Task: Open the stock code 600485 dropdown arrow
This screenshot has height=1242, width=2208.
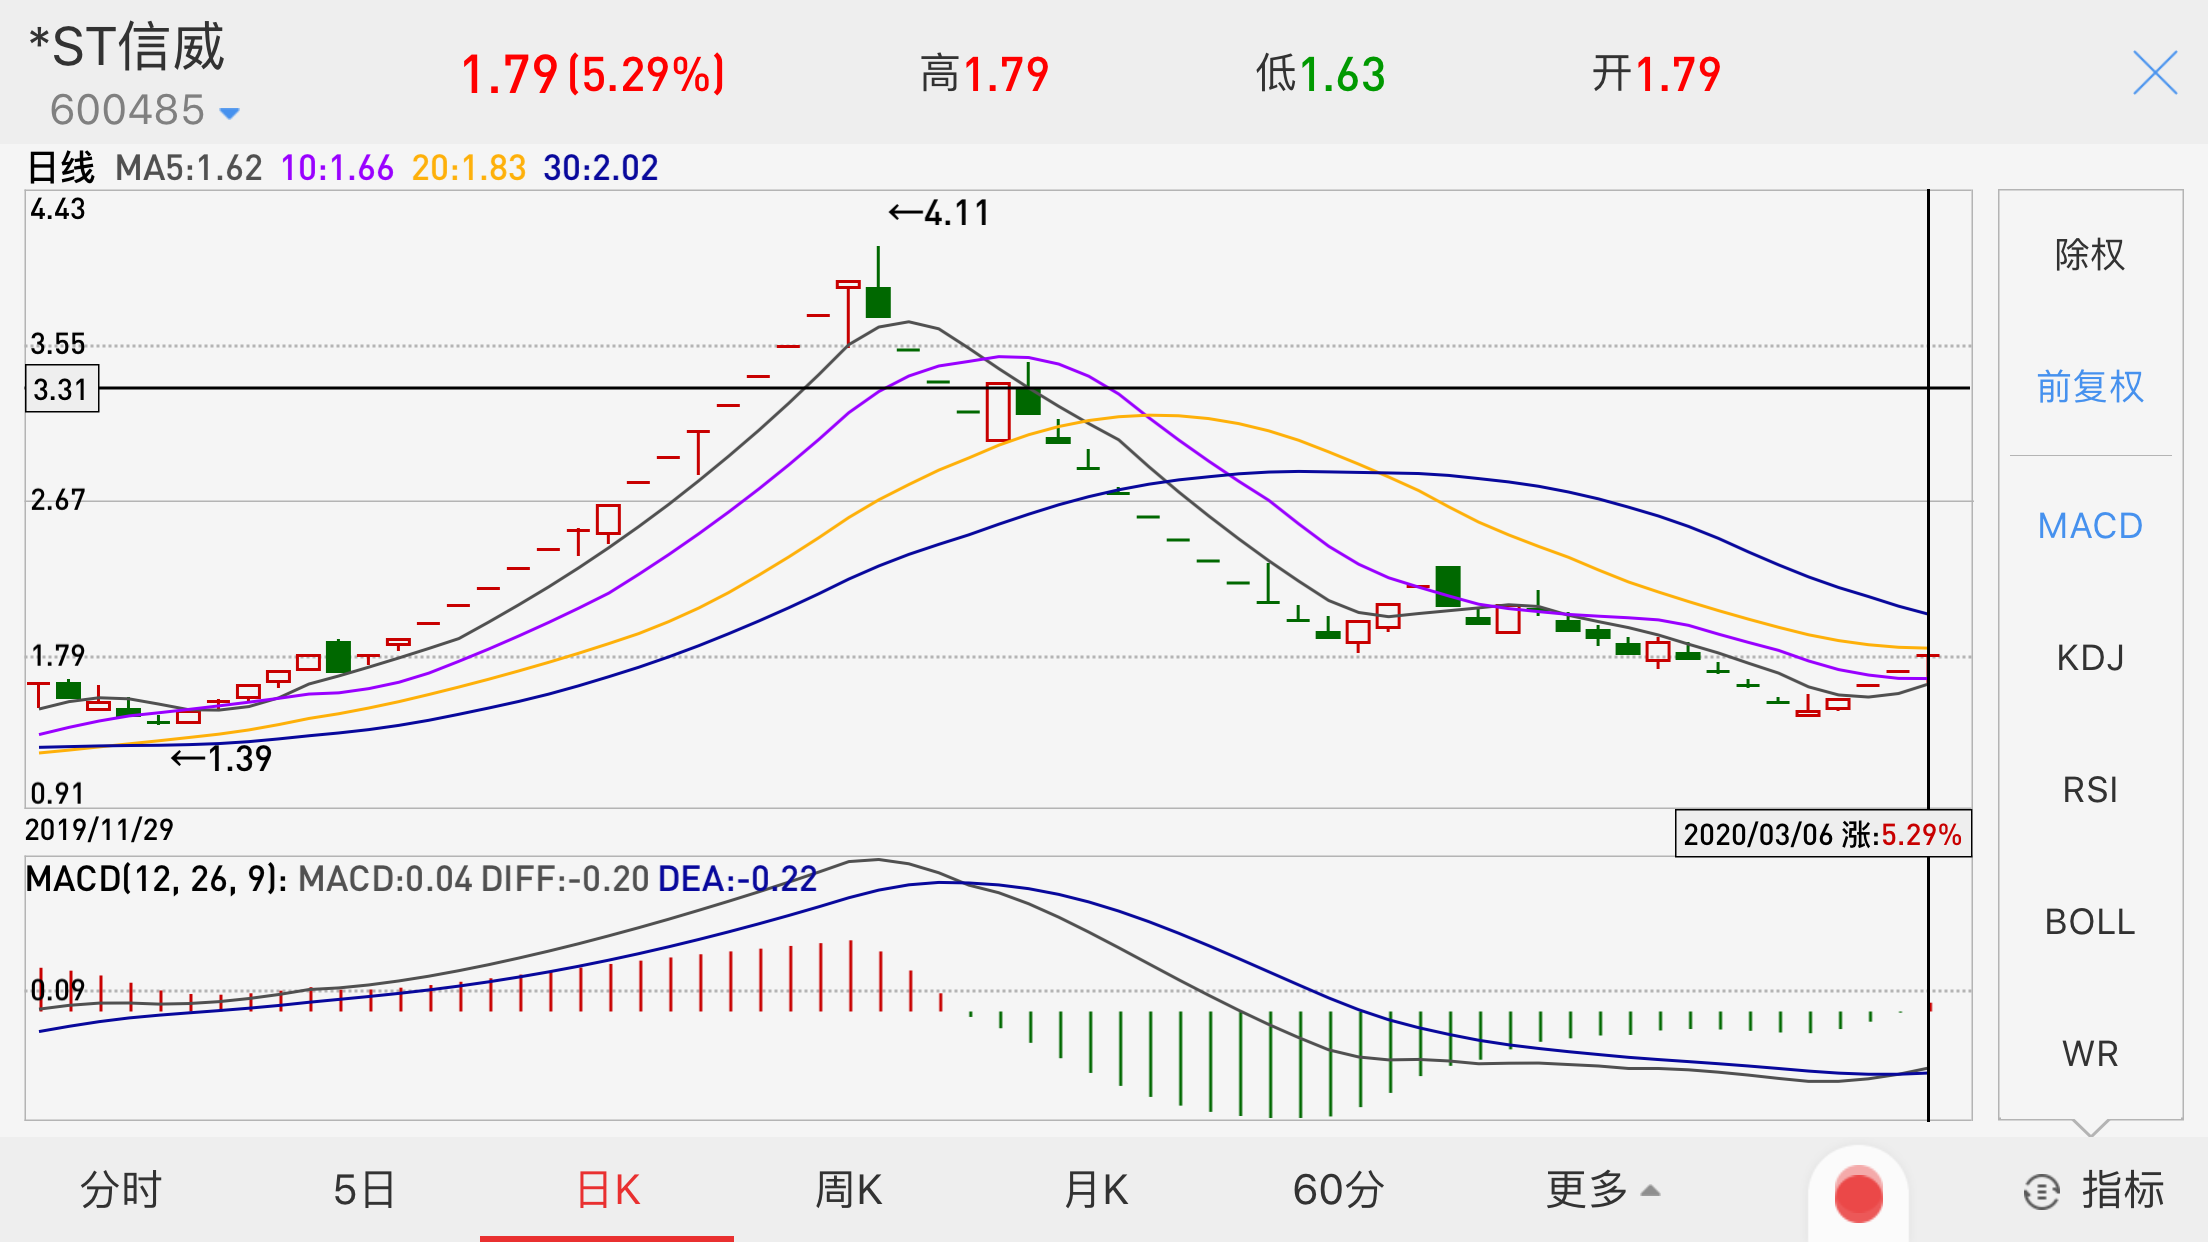Action: 229,113
